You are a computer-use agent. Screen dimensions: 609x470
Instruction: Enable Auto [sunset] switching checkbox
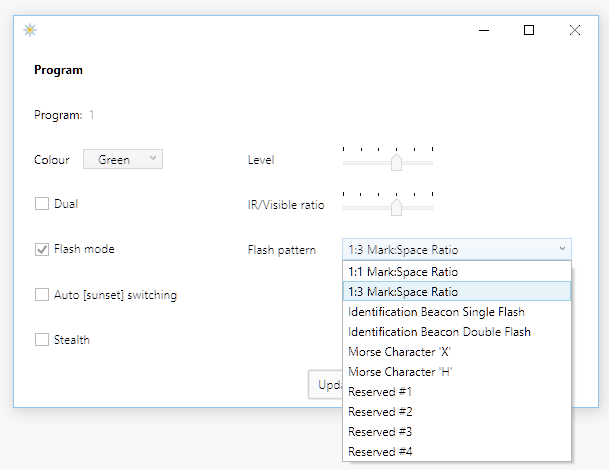(x=42, y=294)
